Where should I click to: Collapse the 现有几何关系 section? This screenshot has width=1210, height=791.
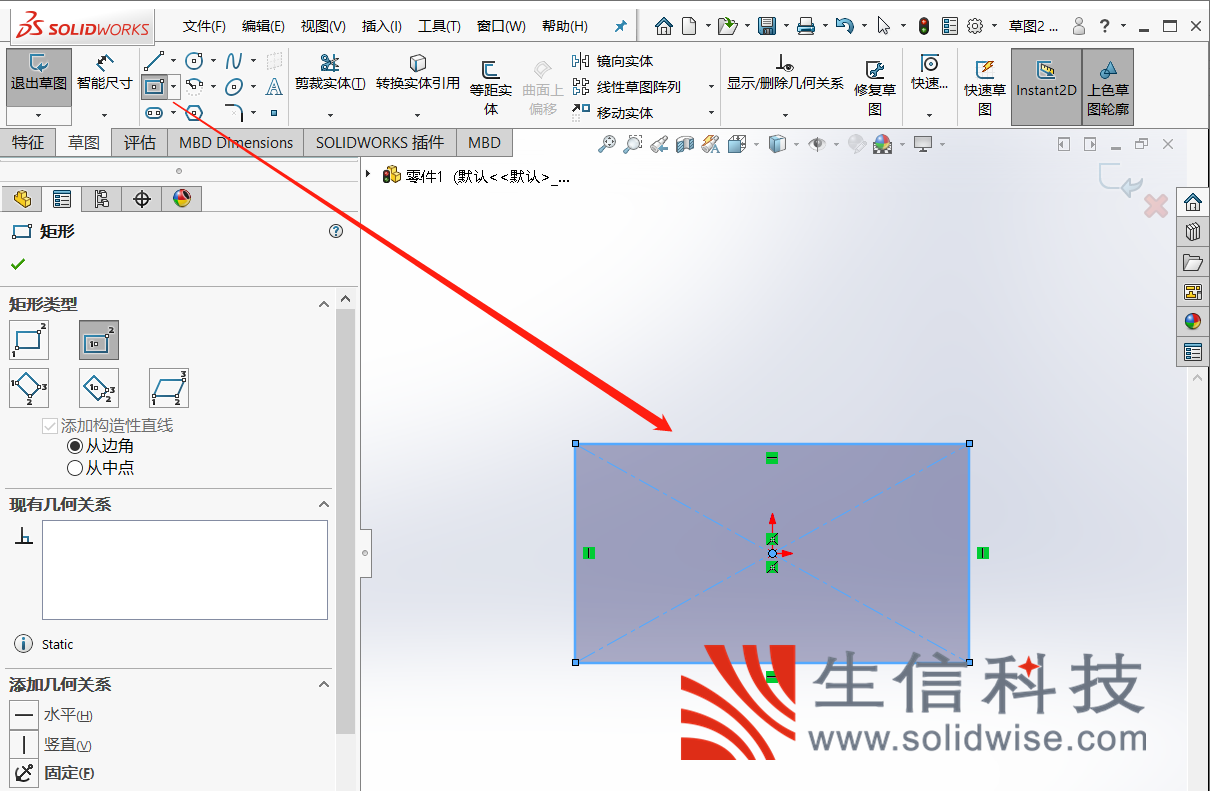324,505
